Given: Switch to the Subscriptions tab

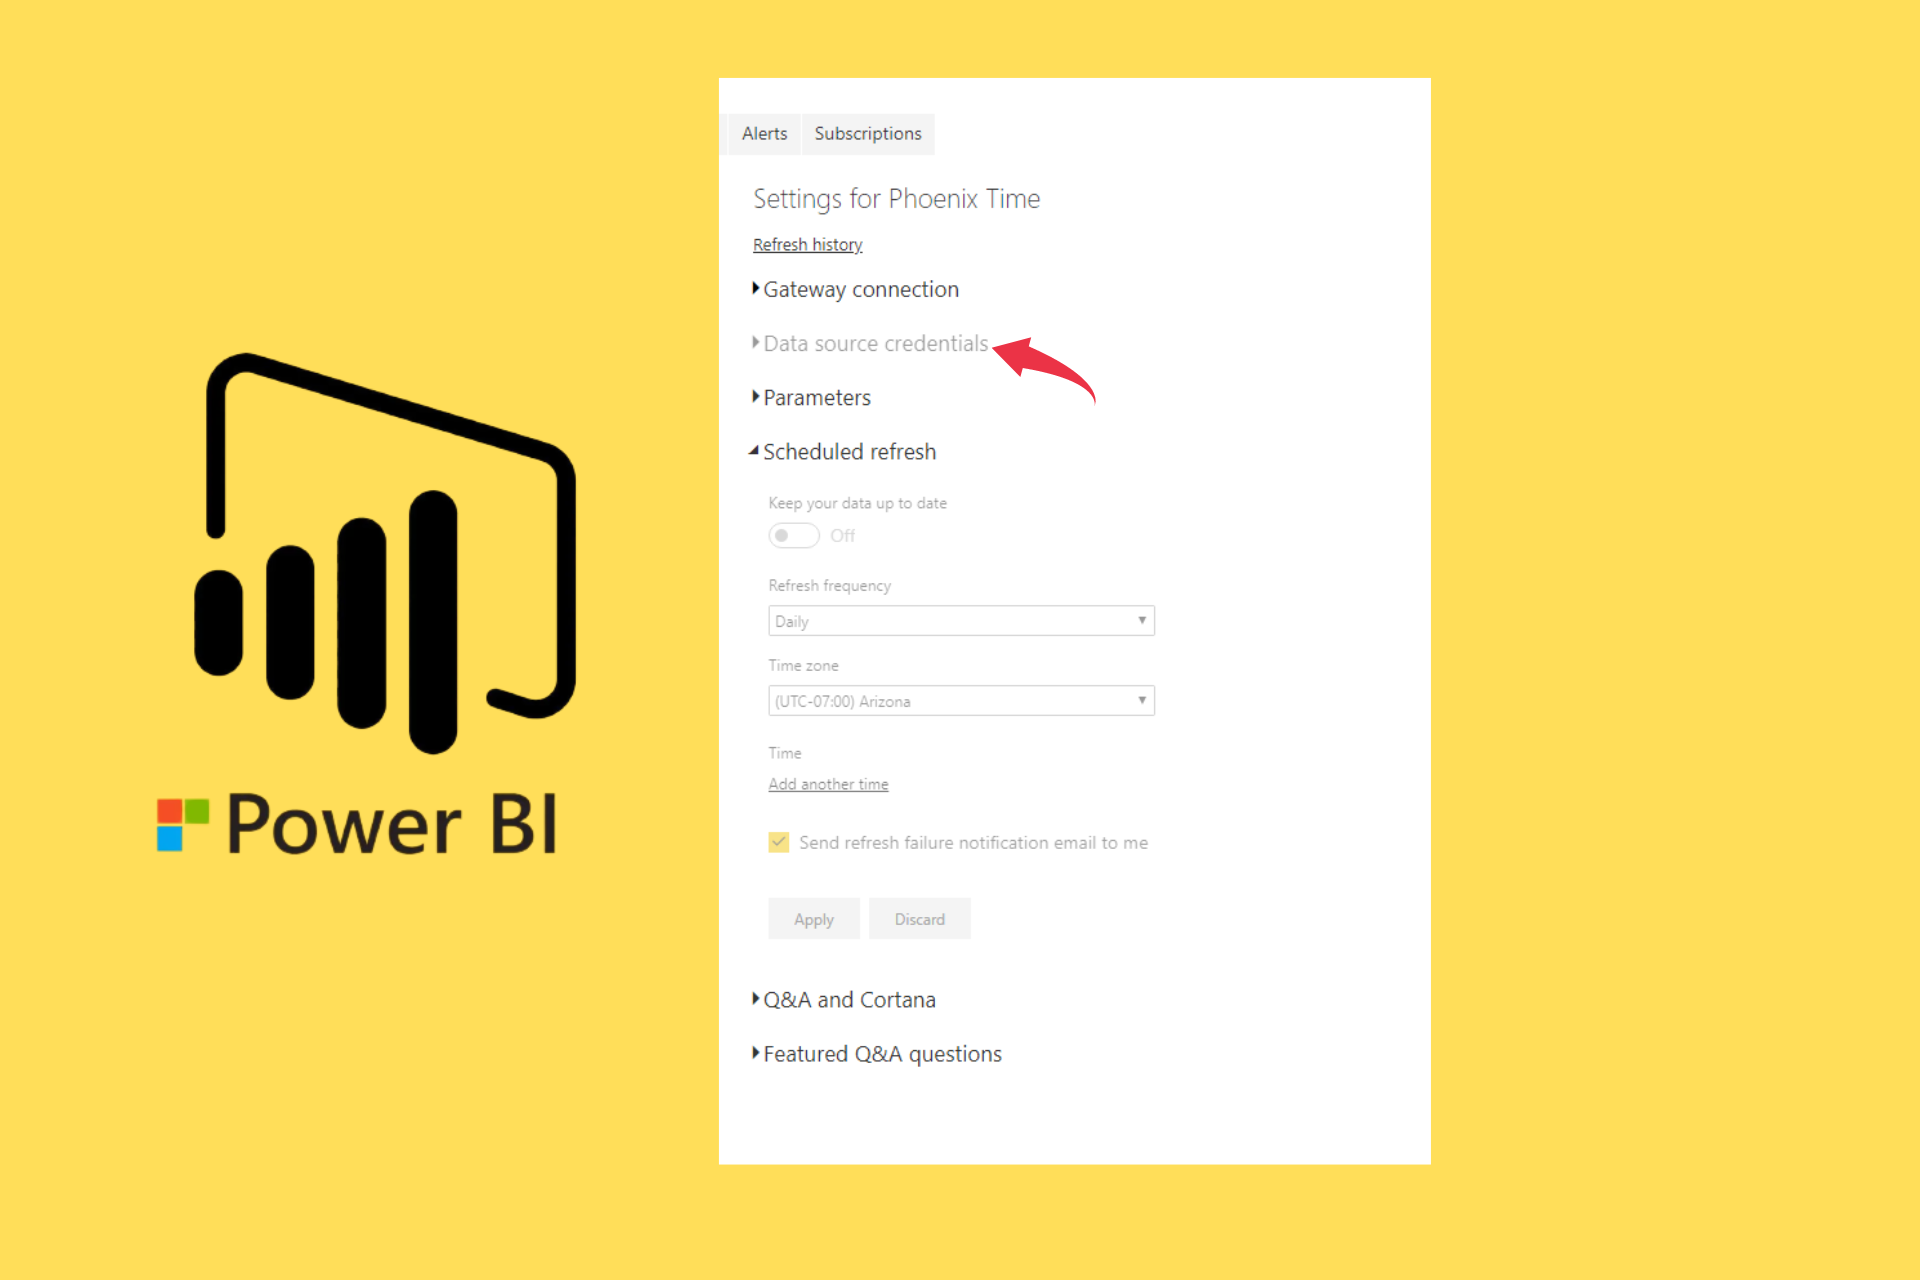Looking at the screenshot, I should click(867, 133).
